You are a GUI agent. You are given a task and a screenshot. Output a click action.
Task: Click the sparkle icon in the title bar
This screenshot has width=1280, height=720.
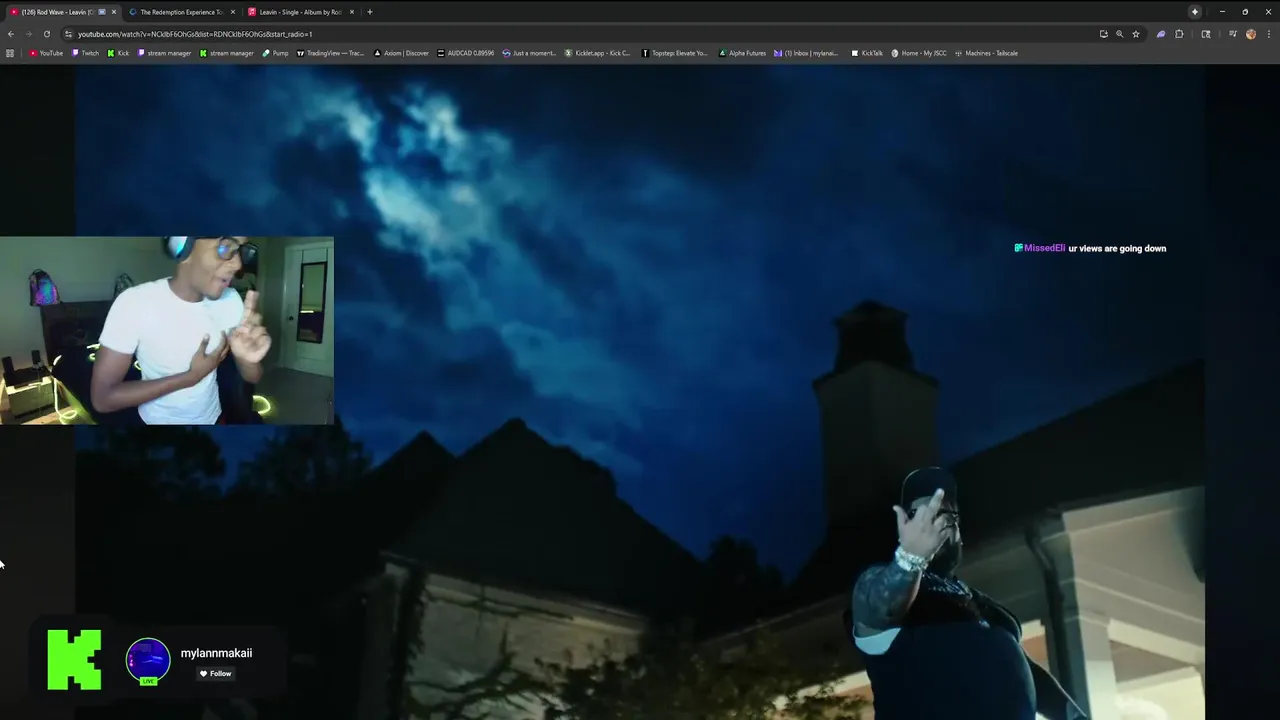1194,12
